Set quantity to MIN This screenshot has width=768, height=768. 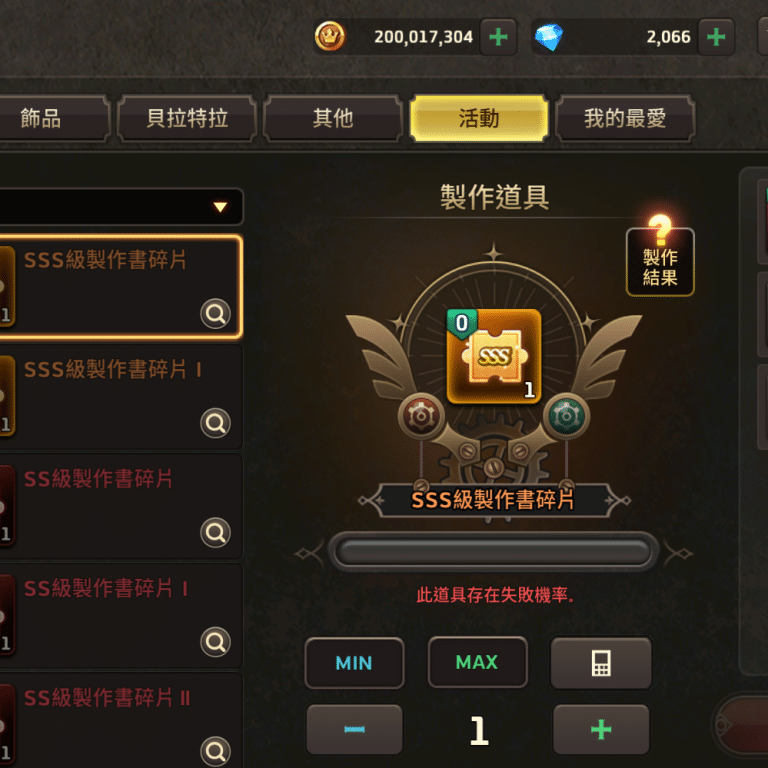point(354,663)
